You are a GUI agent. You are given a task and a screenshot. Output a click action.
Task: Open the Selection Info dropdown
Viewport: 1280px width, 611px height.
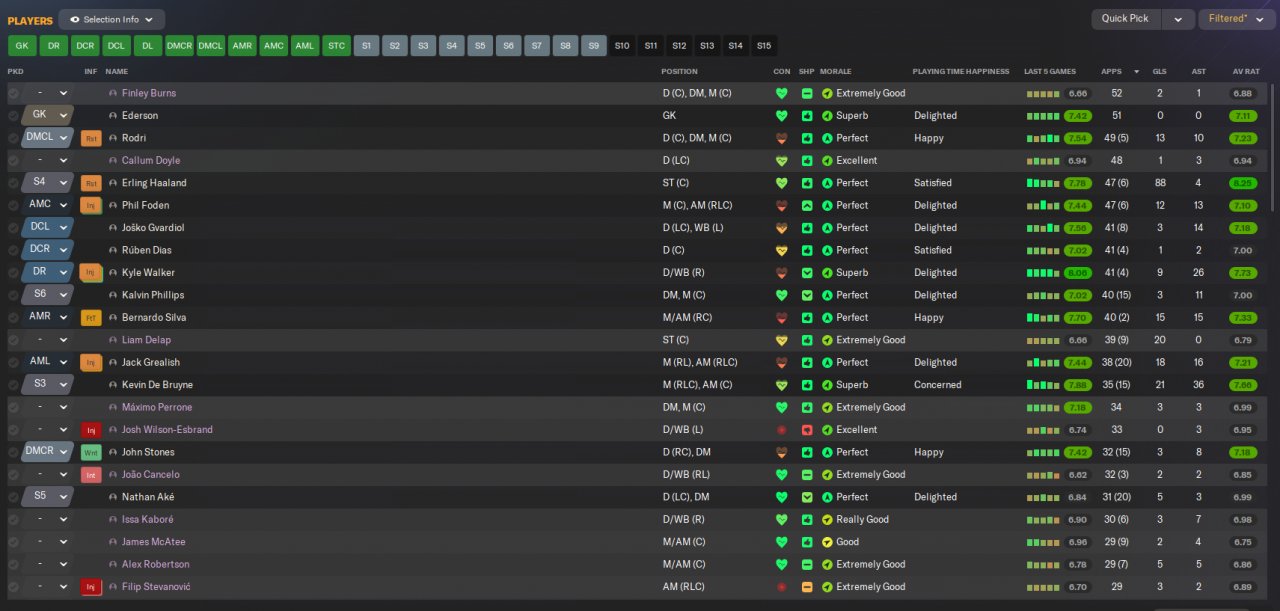click(x=112, y=19)
